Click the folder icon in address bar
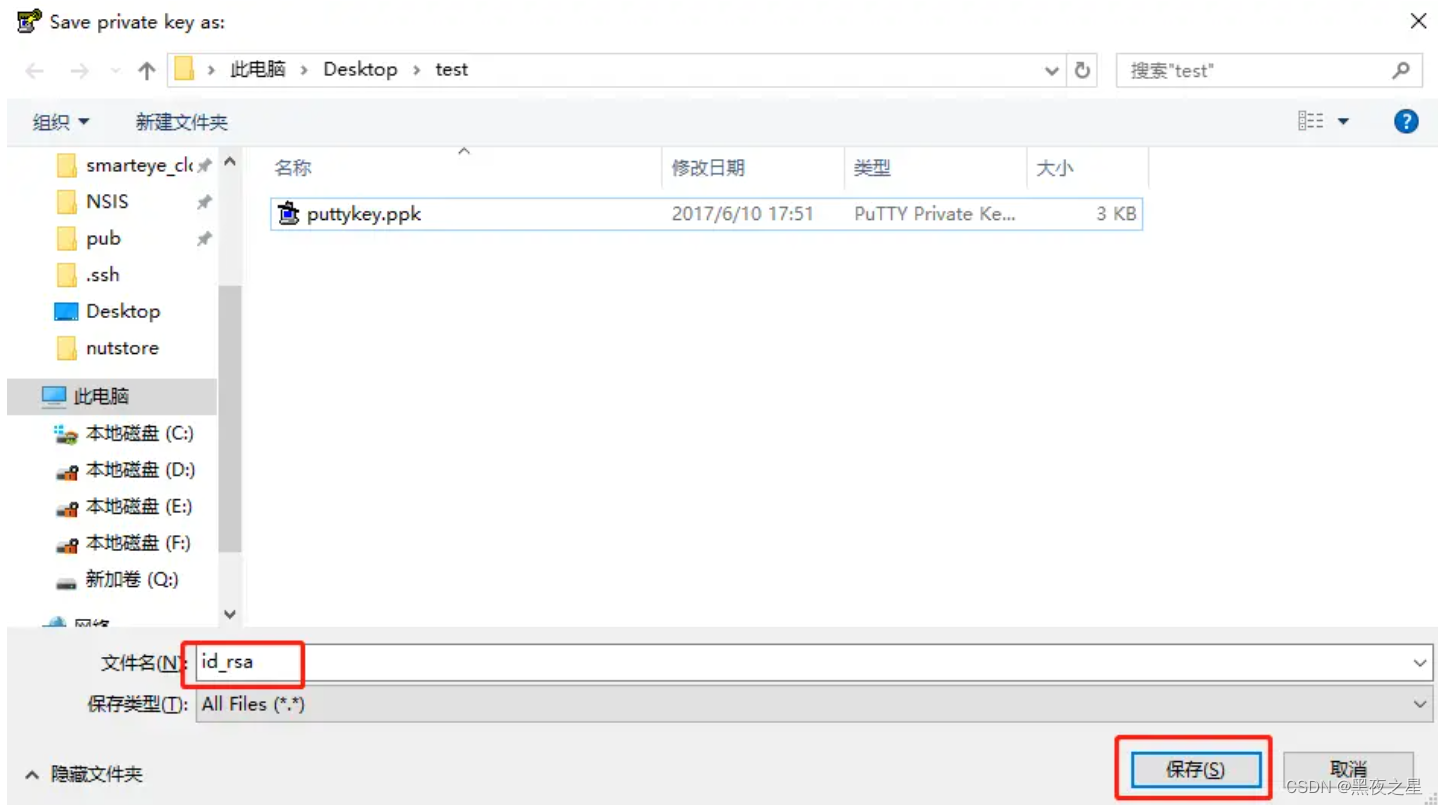Viewport: 1438px width, 805px height. point(184,70)
